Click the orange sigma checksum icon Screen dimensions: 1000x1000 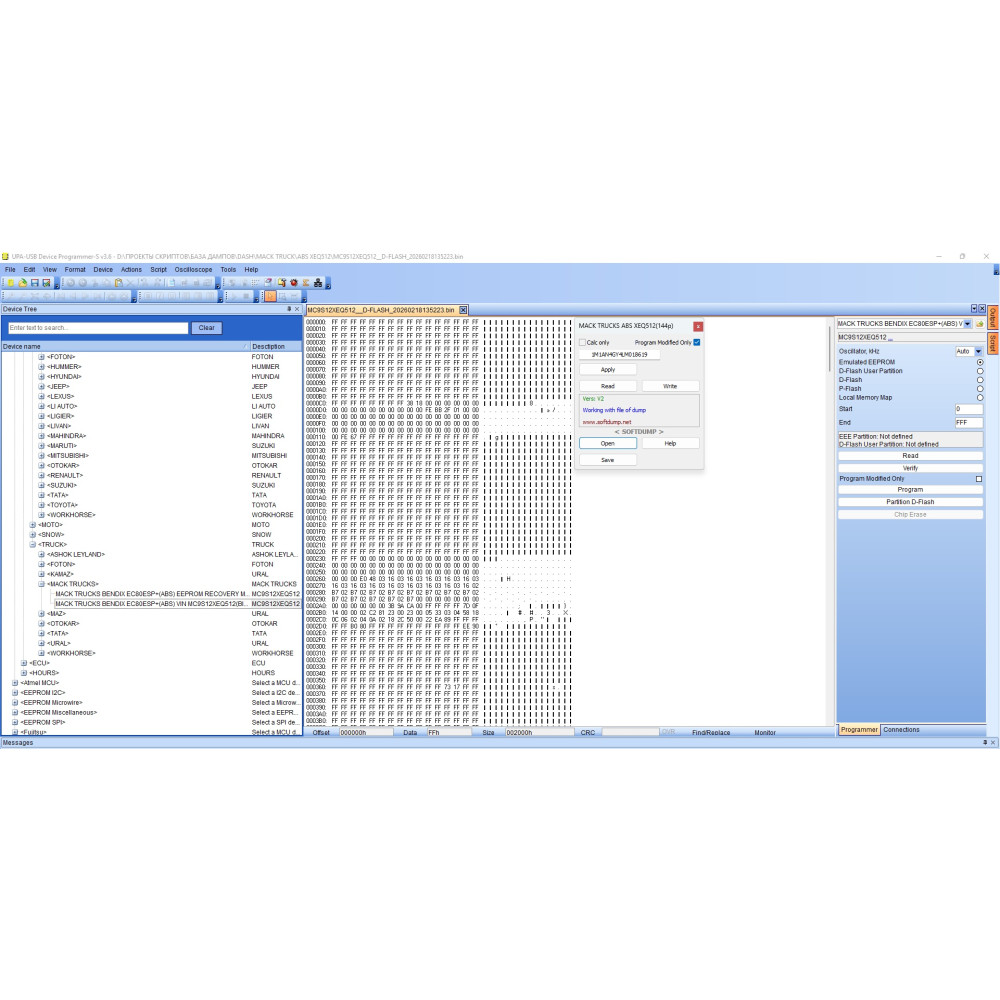[305, 283]
